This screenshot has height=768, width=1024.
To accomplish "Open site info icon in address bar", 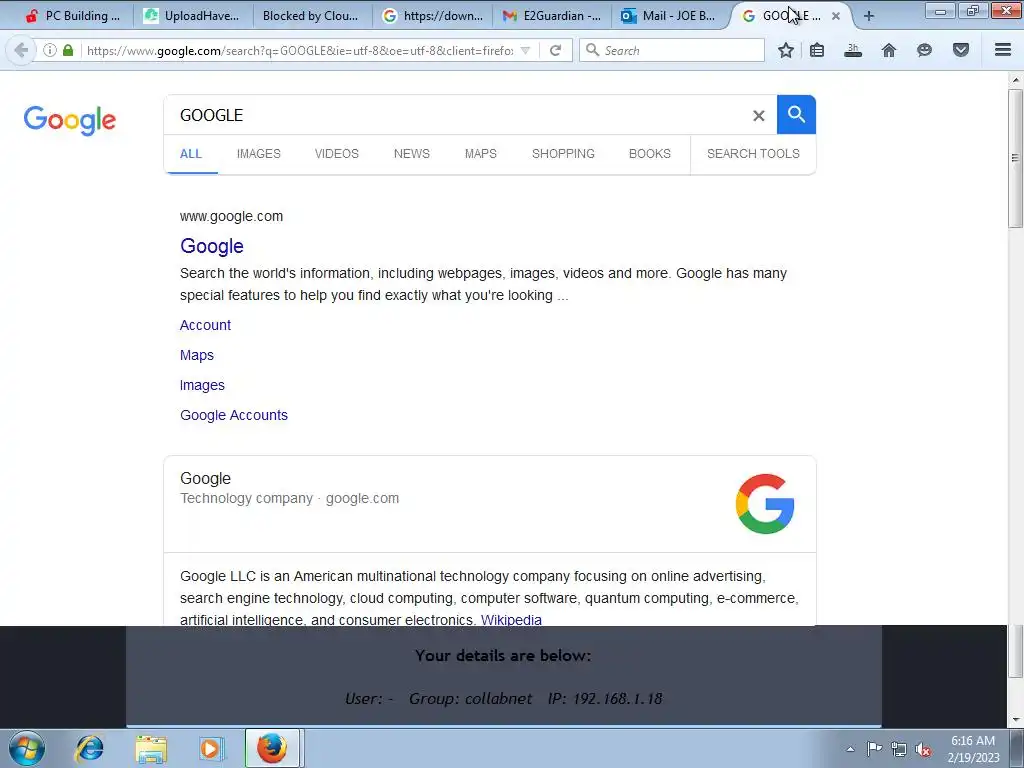I will pyautogui.click(x=50, y=50).
